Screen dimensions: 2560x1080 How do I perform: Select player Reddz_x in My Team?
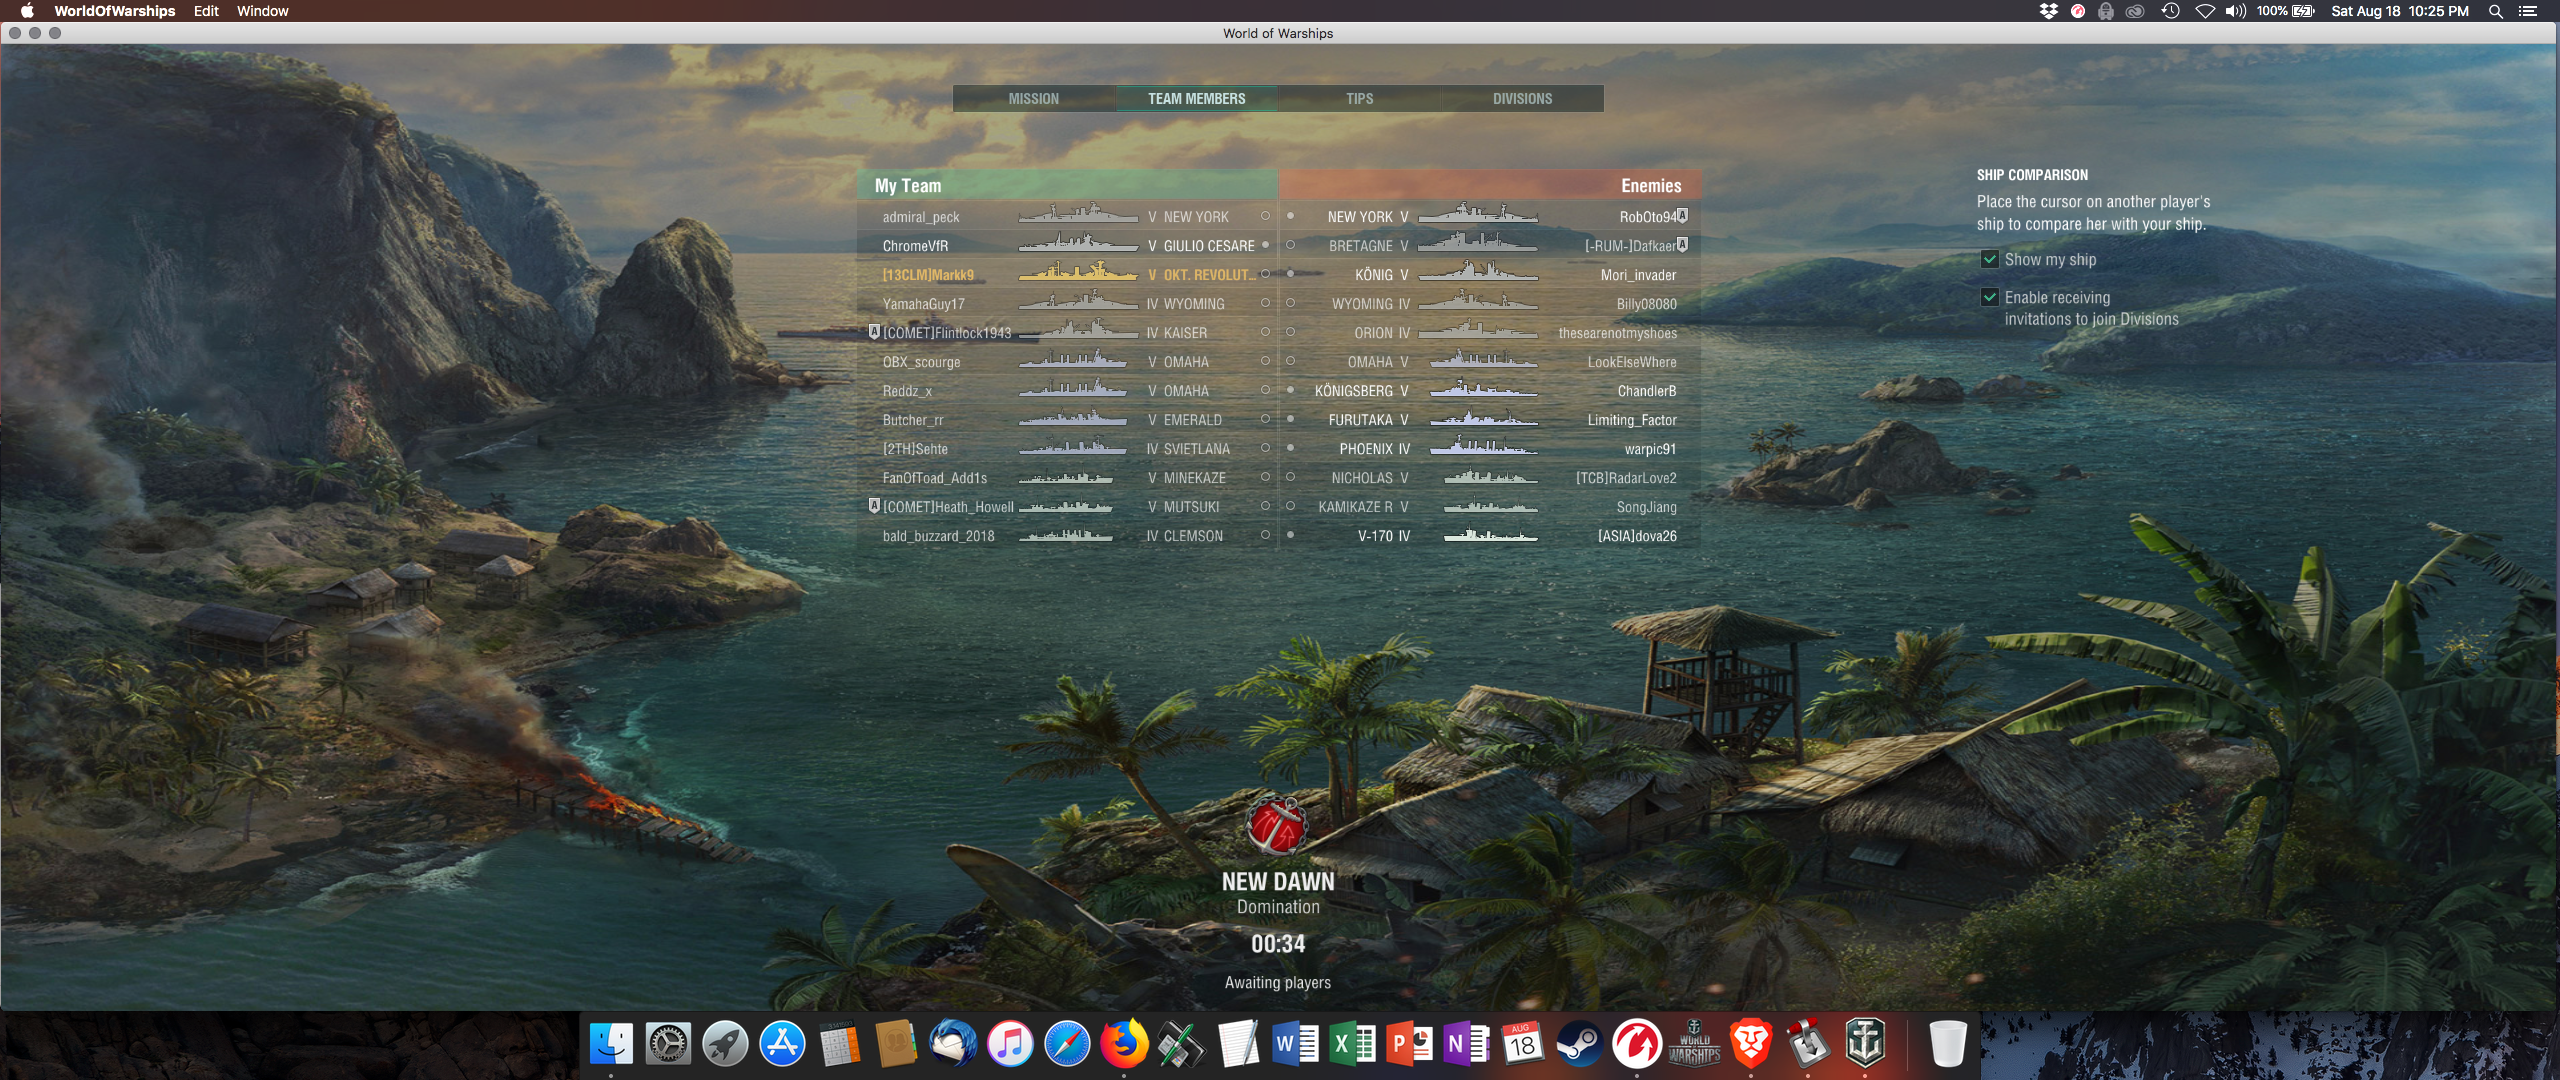[906, 391]
